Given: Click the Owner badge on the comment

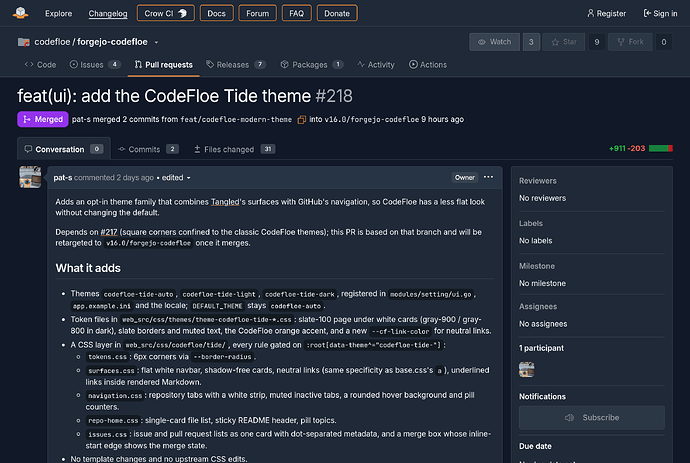Looking at the screenshot, I should [465, 177].
